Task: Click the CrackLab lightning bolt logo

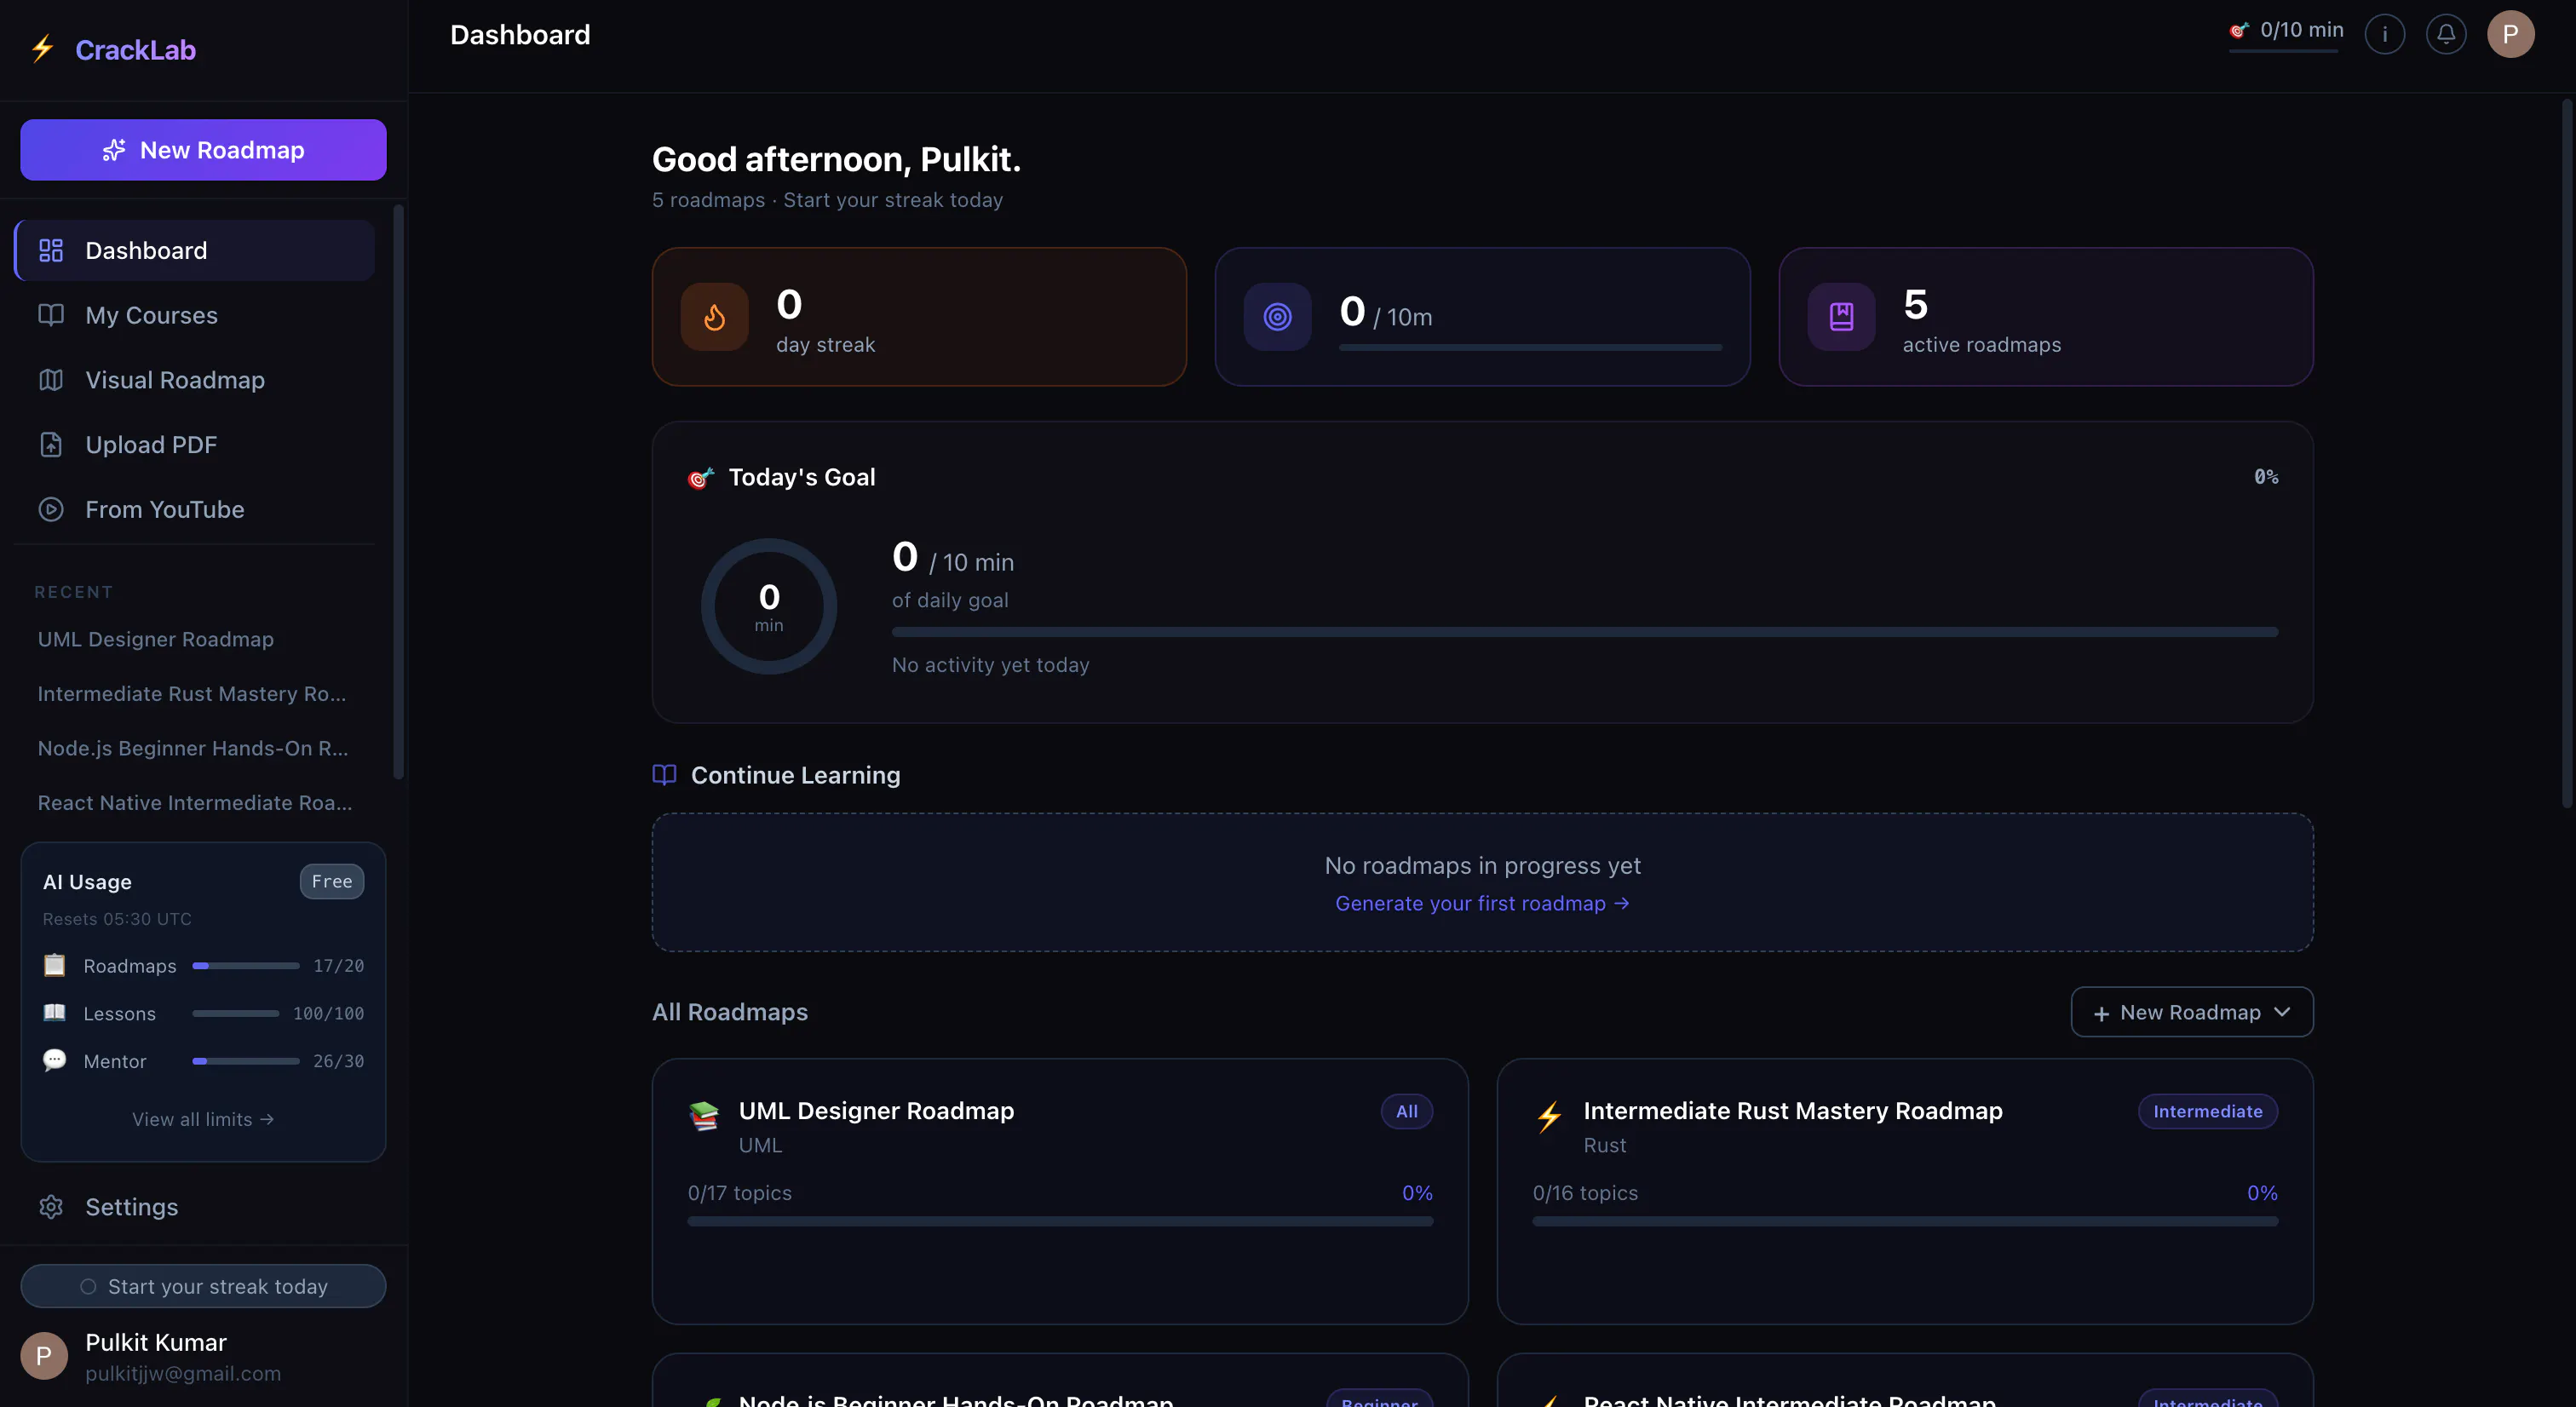Action: coord(42,49)
